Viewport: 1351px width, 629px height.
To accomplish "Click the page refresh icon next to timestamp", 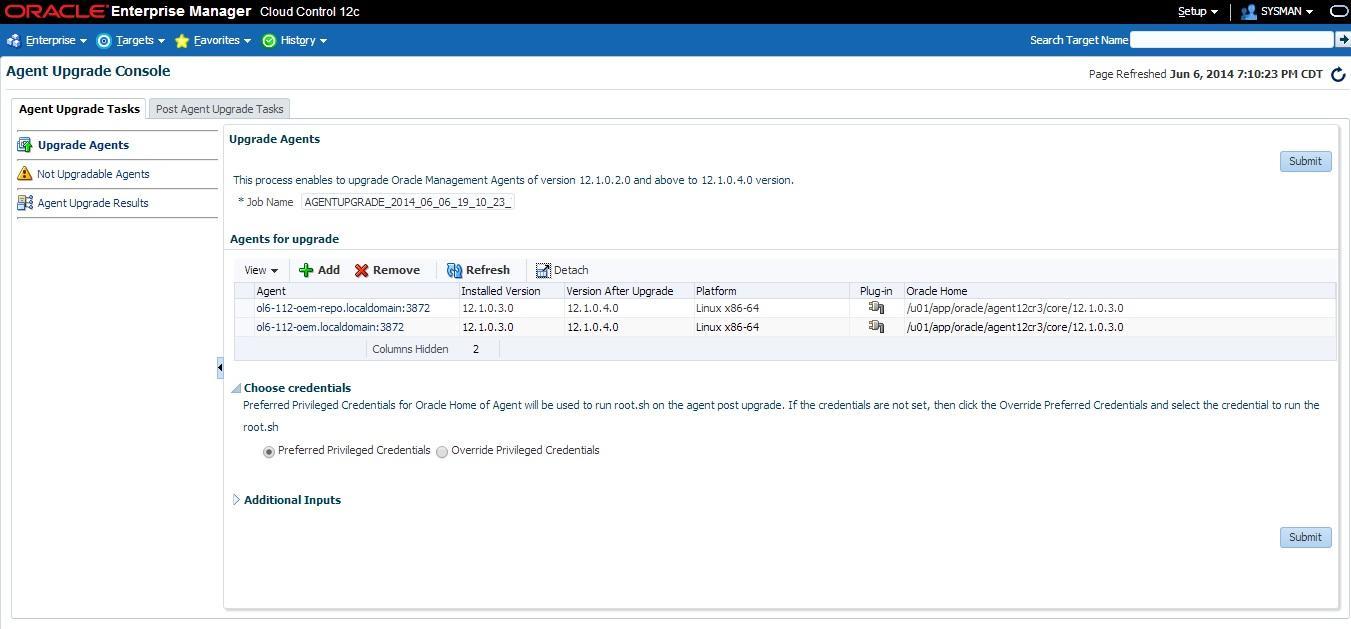I will pos(1338,75).
